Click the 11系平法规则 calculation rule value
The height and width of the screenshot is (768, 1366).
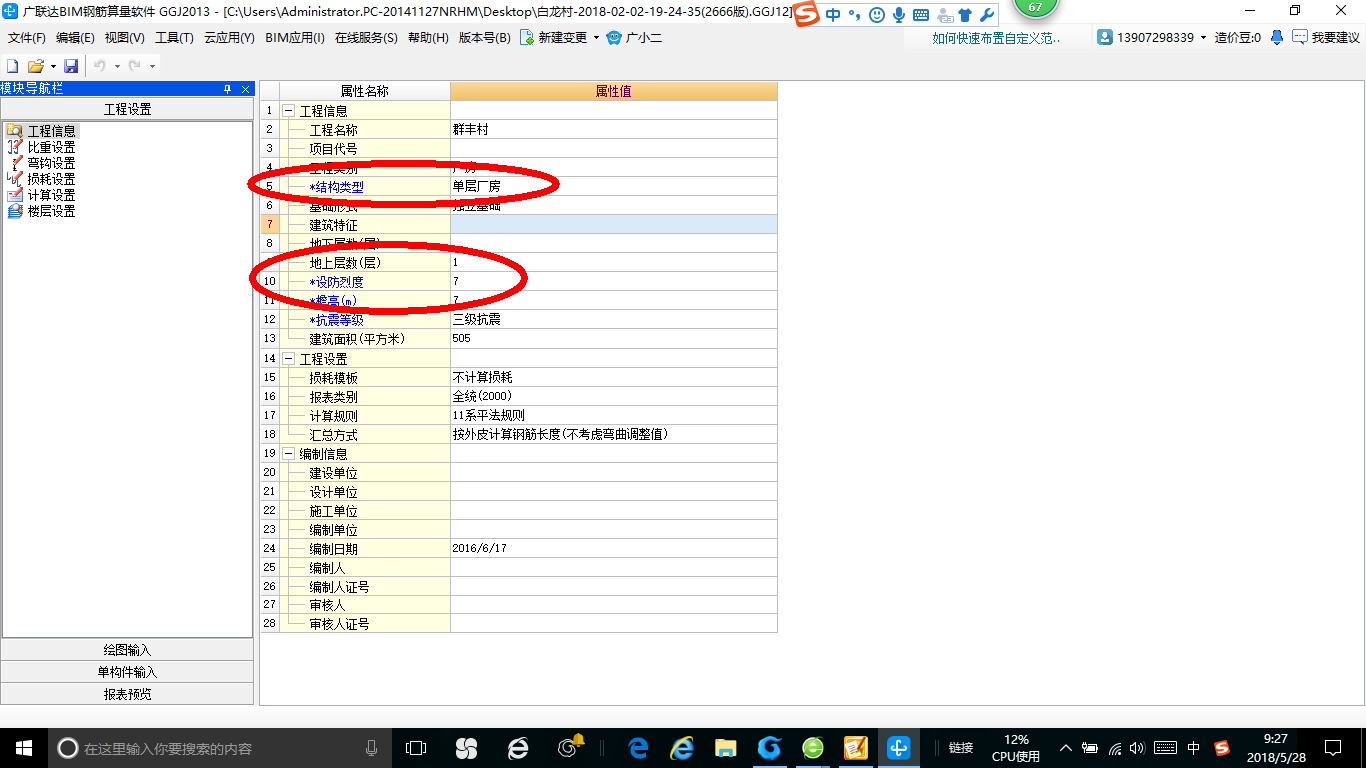coord(613,415)
